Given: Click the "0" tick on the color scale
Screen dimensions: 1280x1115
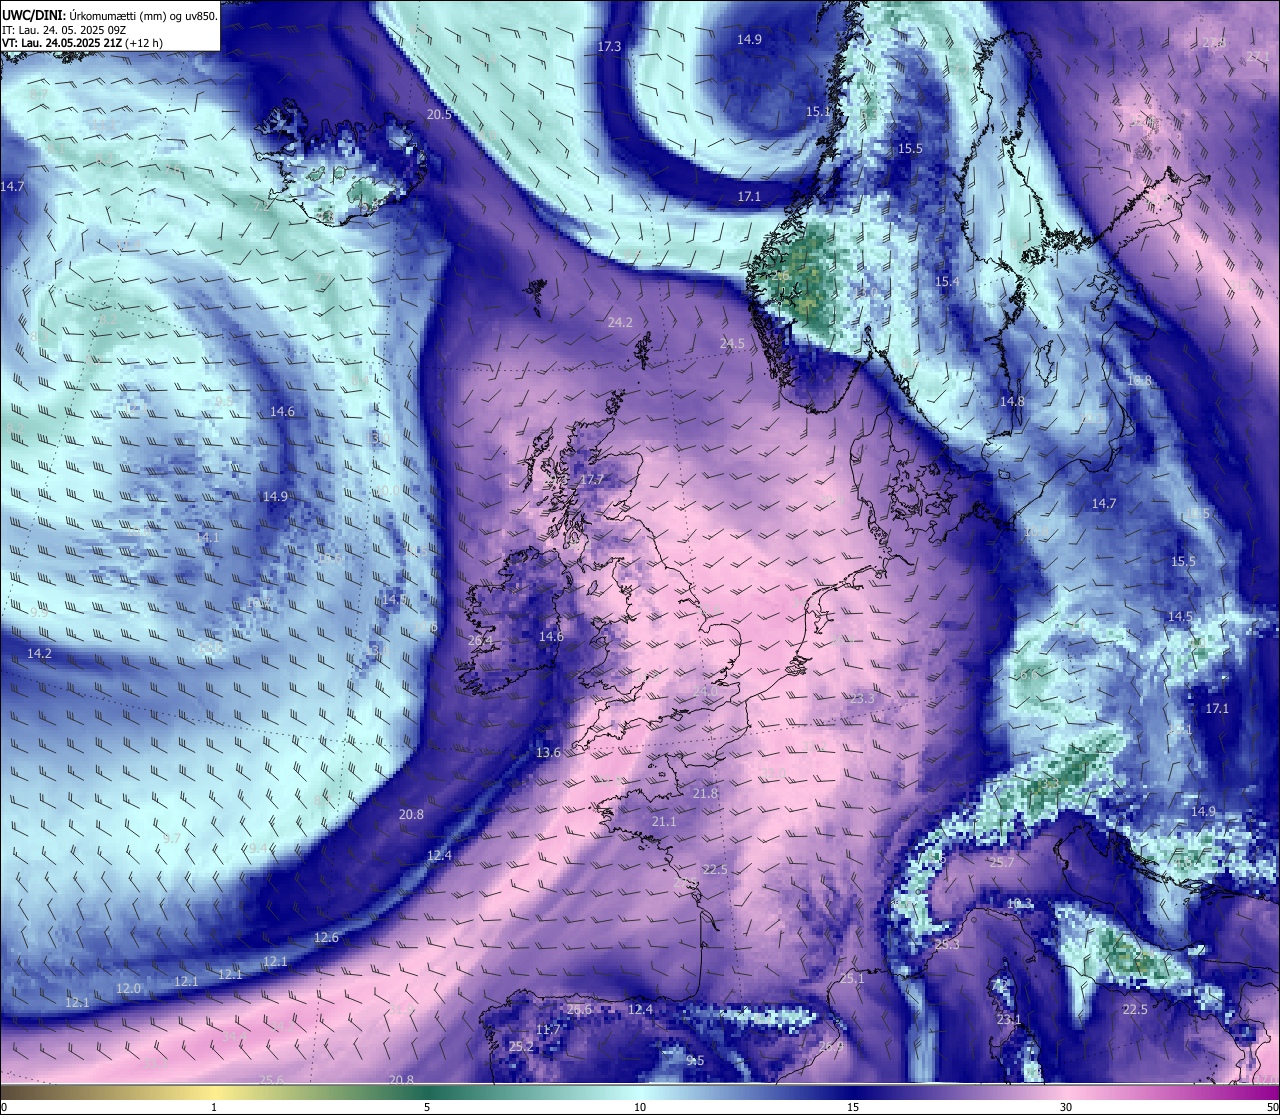Looking at the screenshot, I should coord(4,1107).
